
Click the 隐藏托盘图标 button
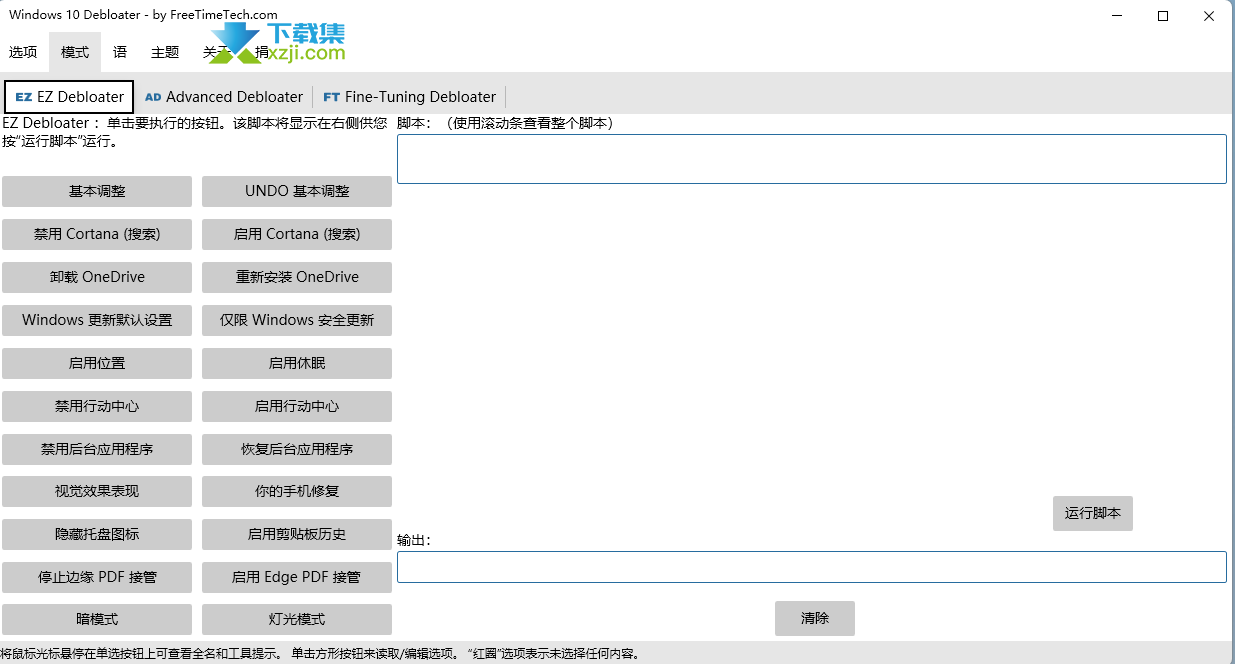coord(97,534)
